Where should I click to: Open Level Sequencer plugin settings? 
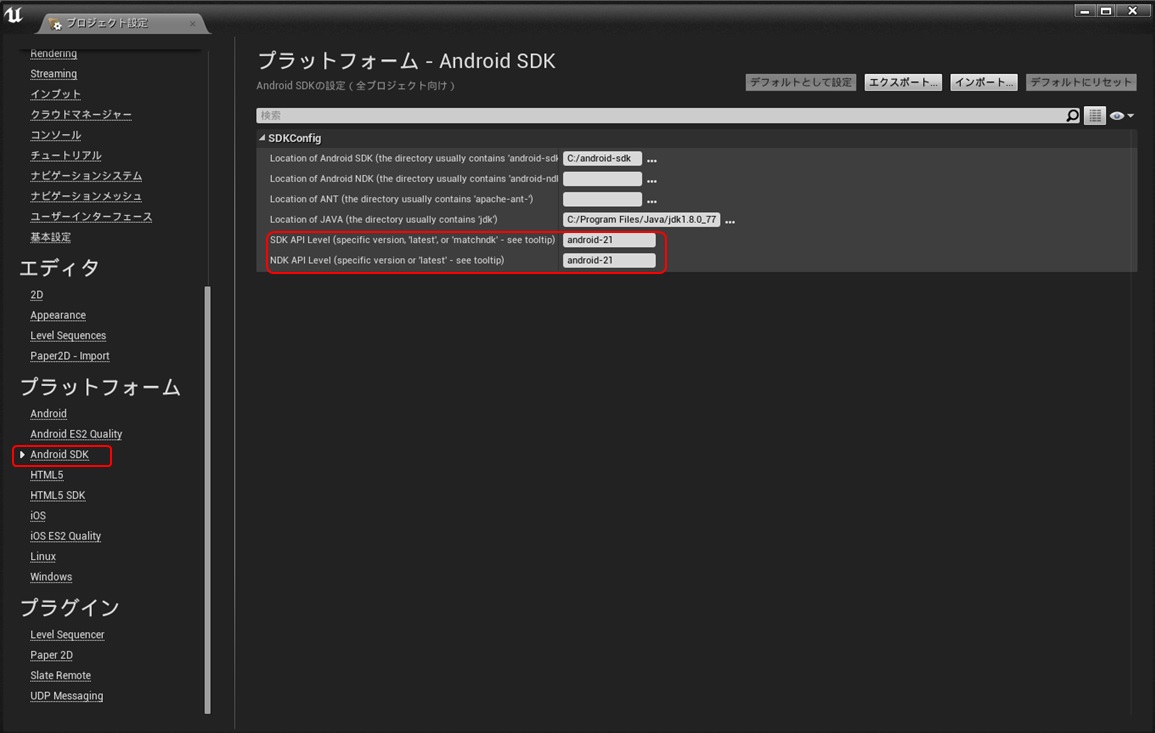tap(67, 634)
